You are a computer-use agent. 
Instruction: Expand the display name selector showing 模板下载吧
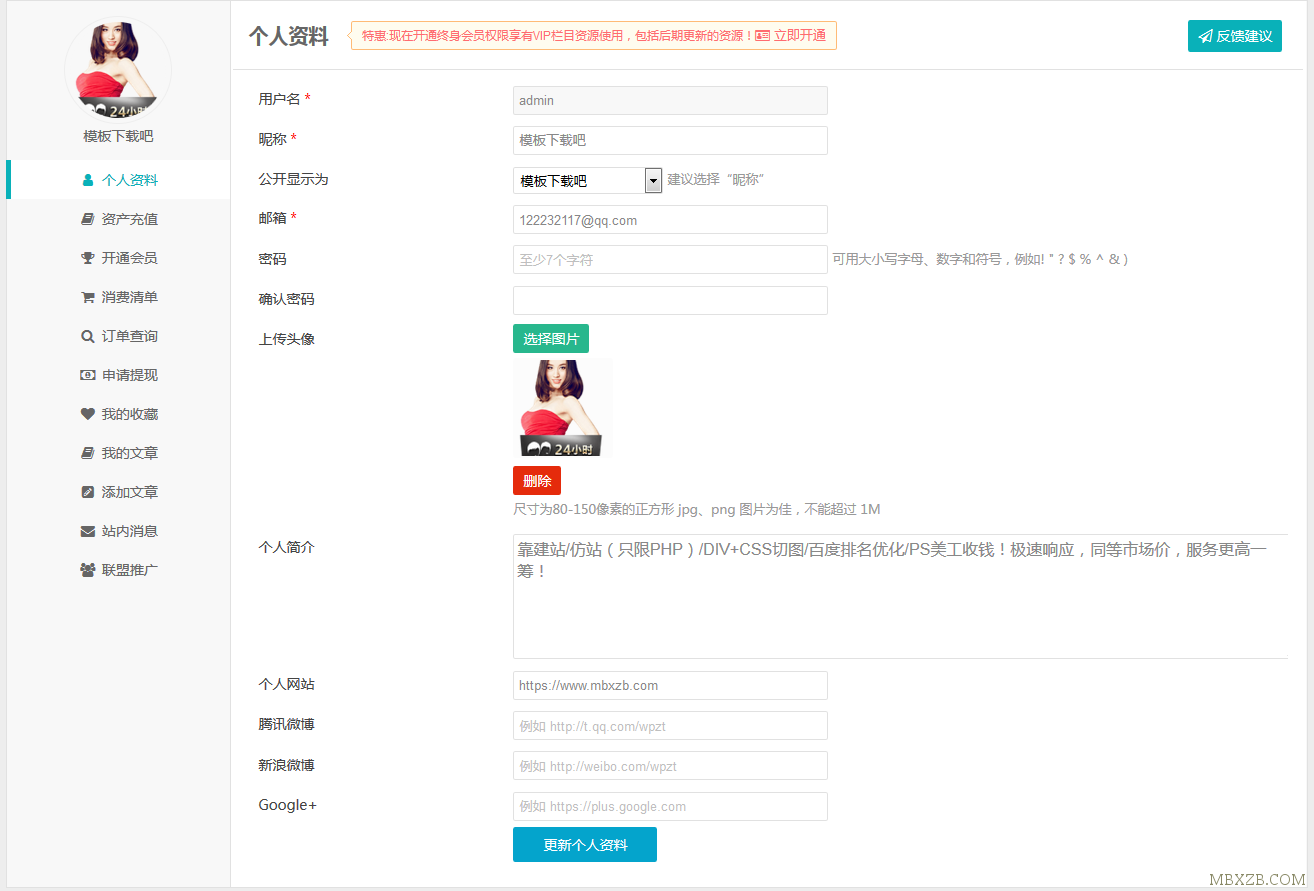click(587, 180)
